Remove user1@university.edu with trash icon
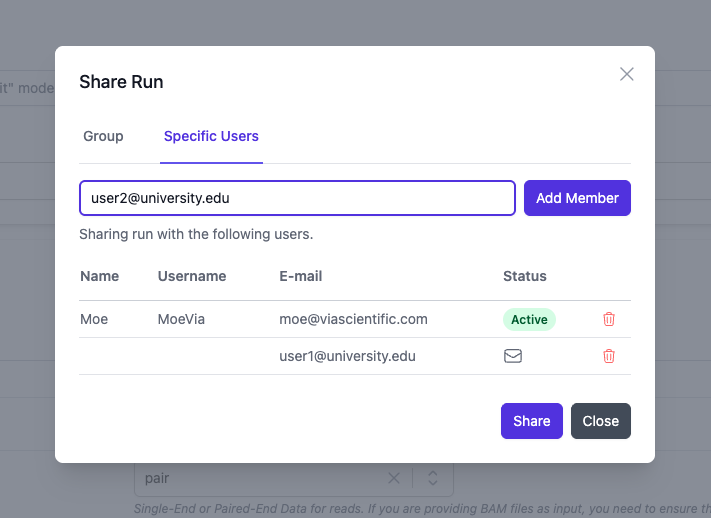 click(x=609, y=356)
